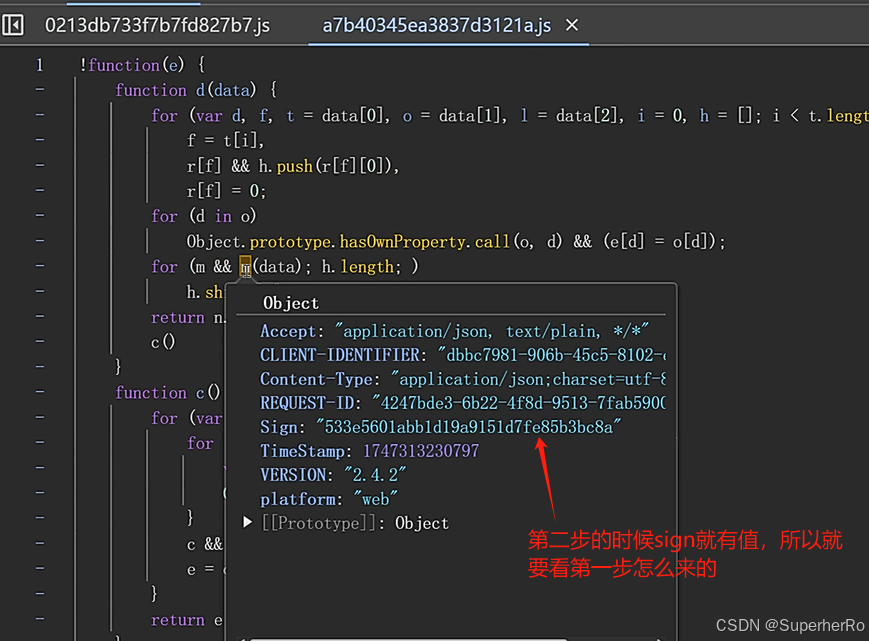869x641 pixels.
Task: Click the 'for (d in o)' line
Action: pyautogui.click(x=204, y=216)
